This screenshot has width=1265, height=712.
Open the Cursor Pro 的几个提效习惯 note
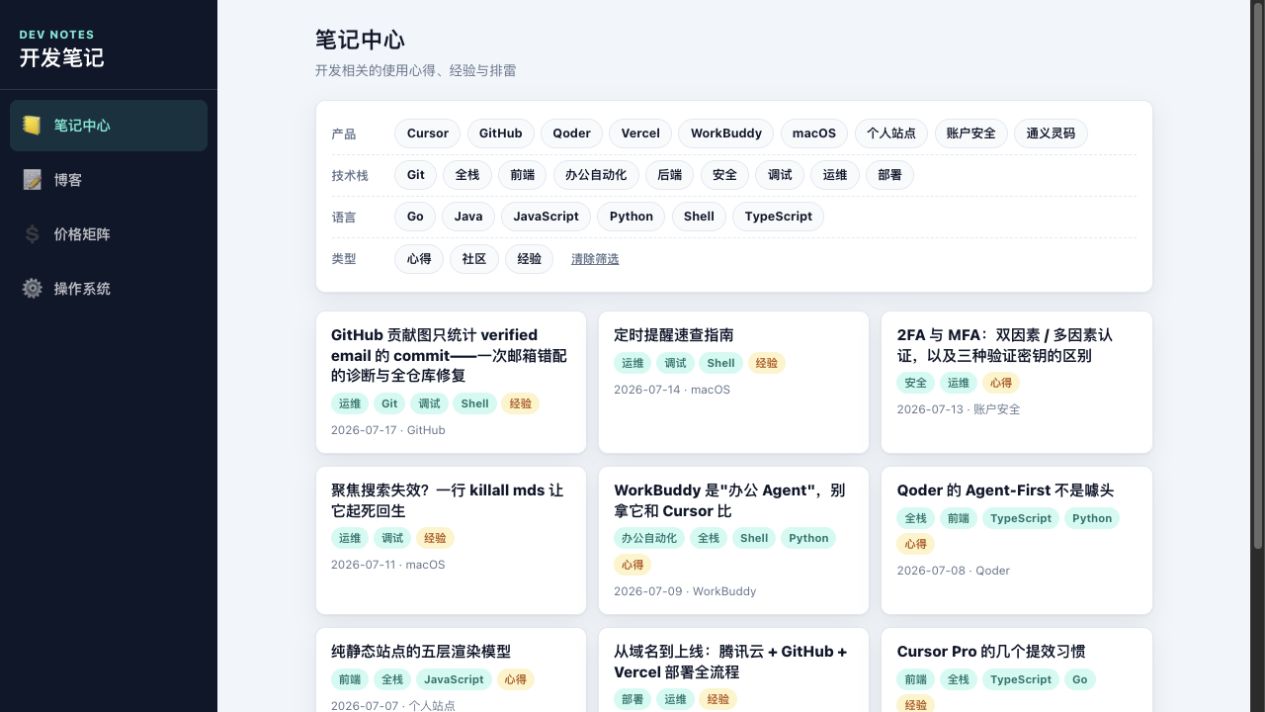click(x=1017, y=670)
